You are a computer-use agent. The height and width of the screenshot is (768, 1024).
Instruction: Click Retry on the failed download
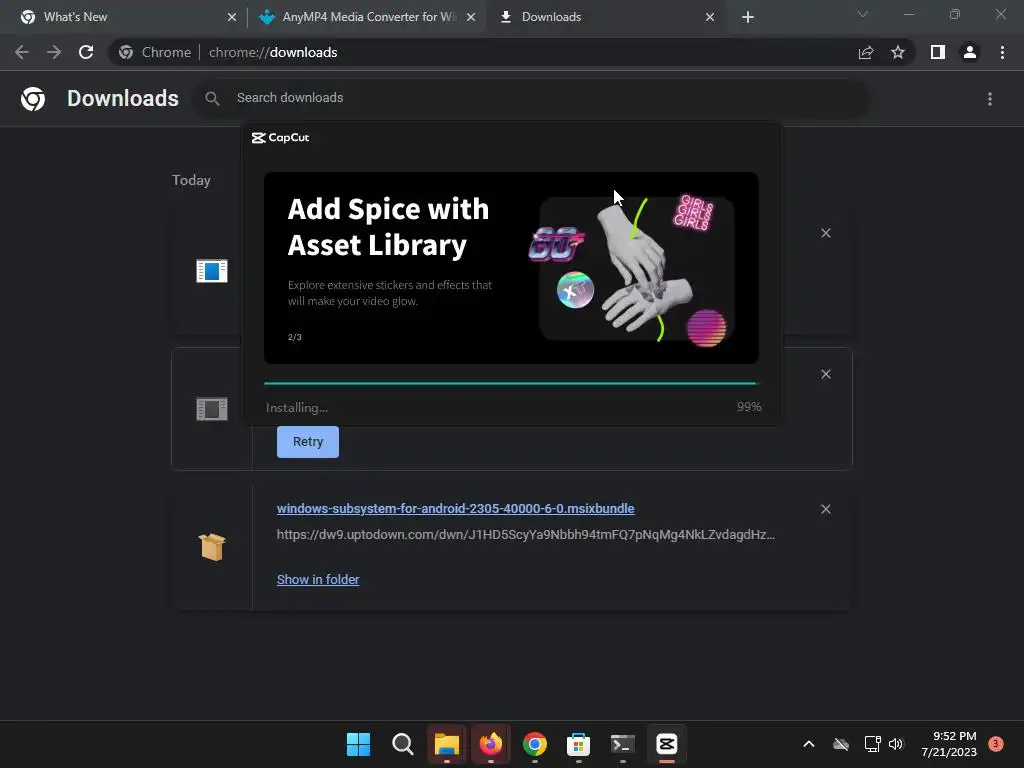308,442
